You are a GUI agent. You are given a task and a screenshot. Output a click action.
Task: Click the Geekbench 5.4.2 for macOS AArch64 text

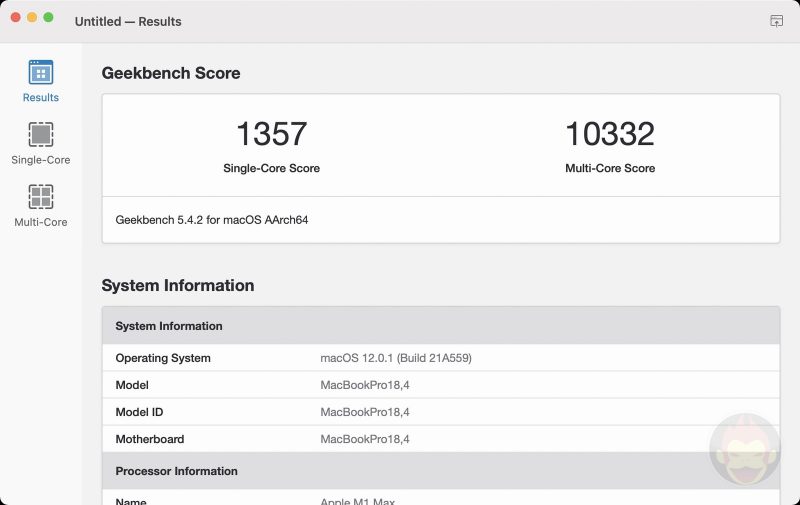[212, 220]
